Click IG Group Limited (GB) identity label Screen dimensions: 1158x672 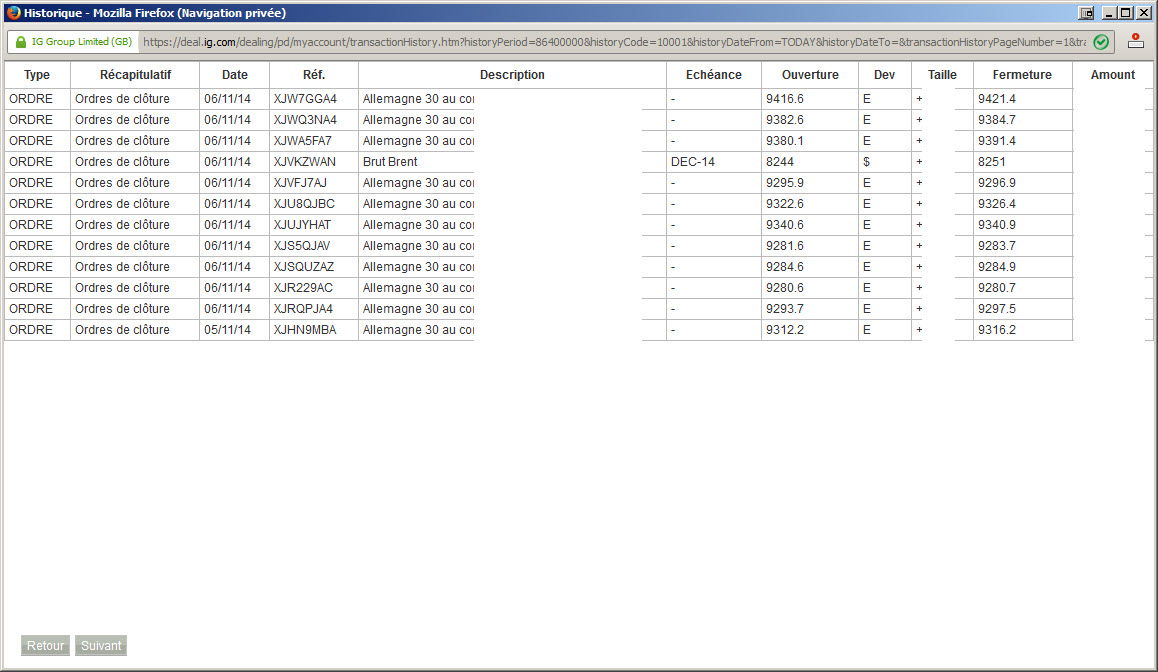pos(82,42)
